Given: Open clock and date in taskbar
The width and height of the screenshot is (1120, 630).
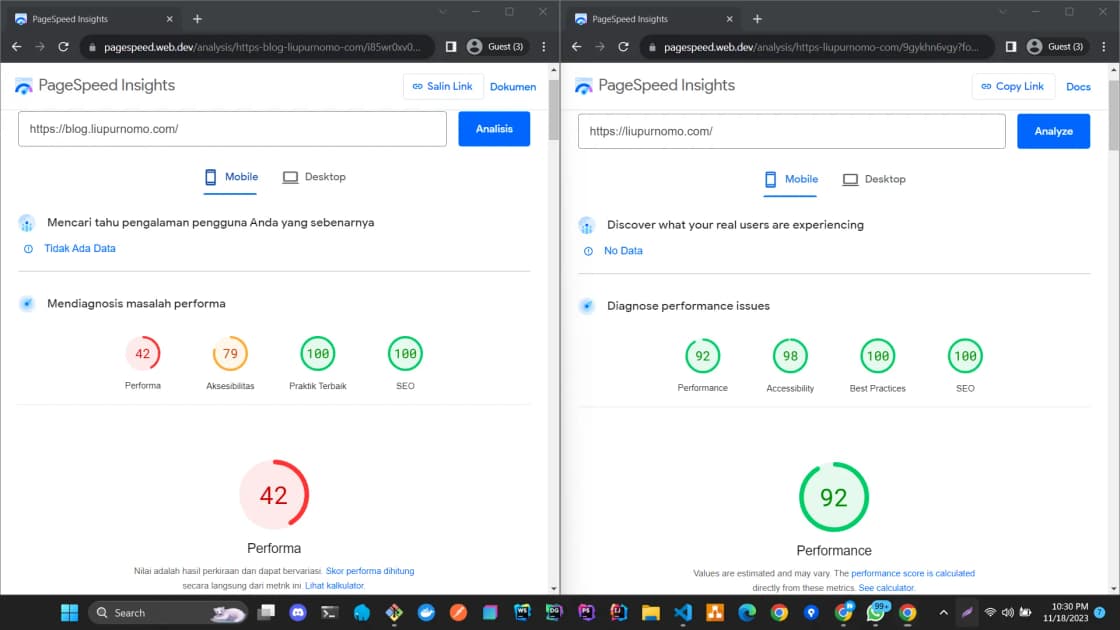Looking at the screenshot, I should pos(1065,613).
